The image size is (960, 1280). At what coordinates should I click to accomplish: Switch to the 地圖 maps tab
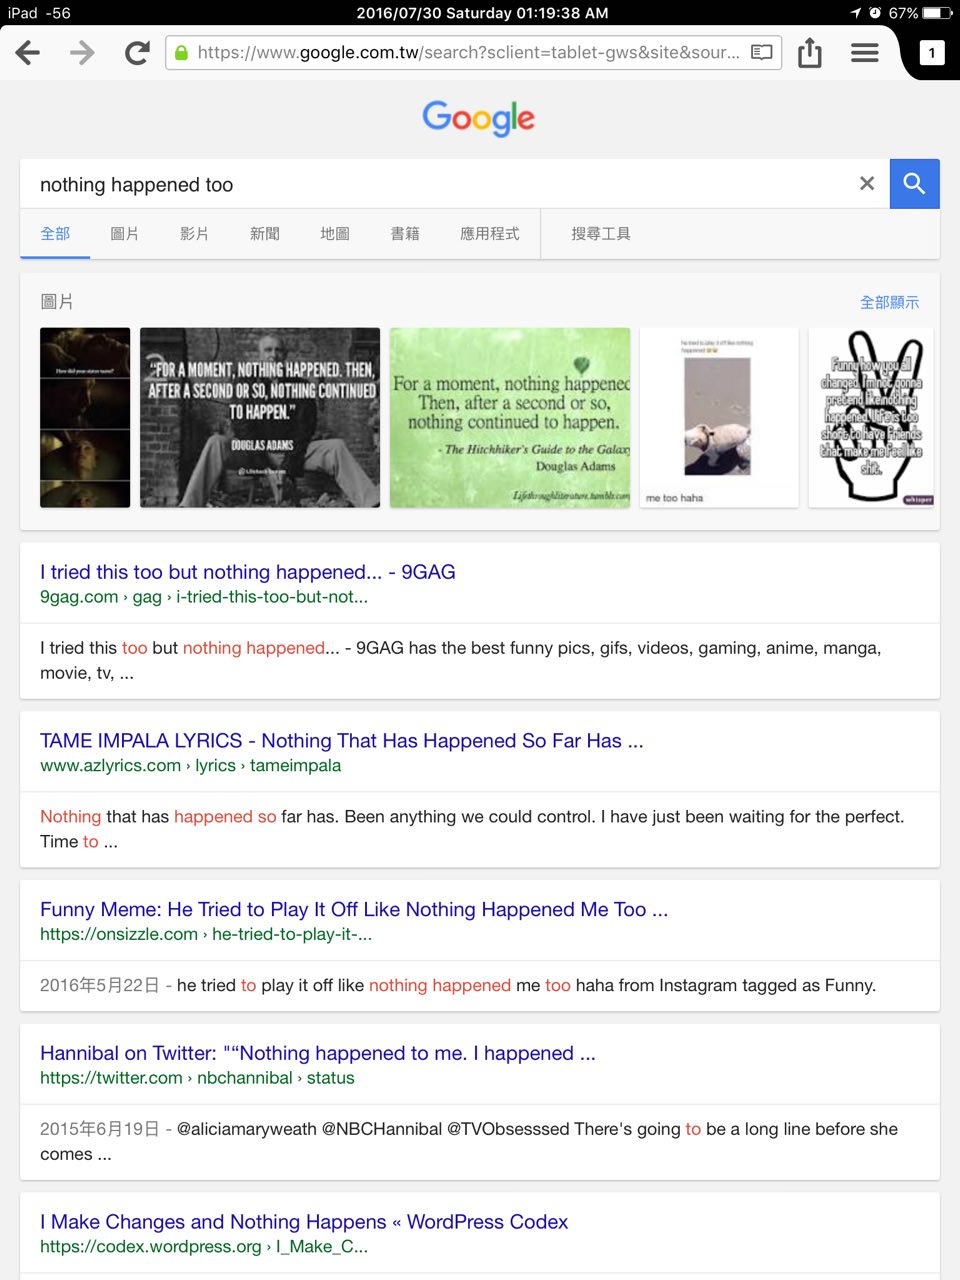[335, 234]
